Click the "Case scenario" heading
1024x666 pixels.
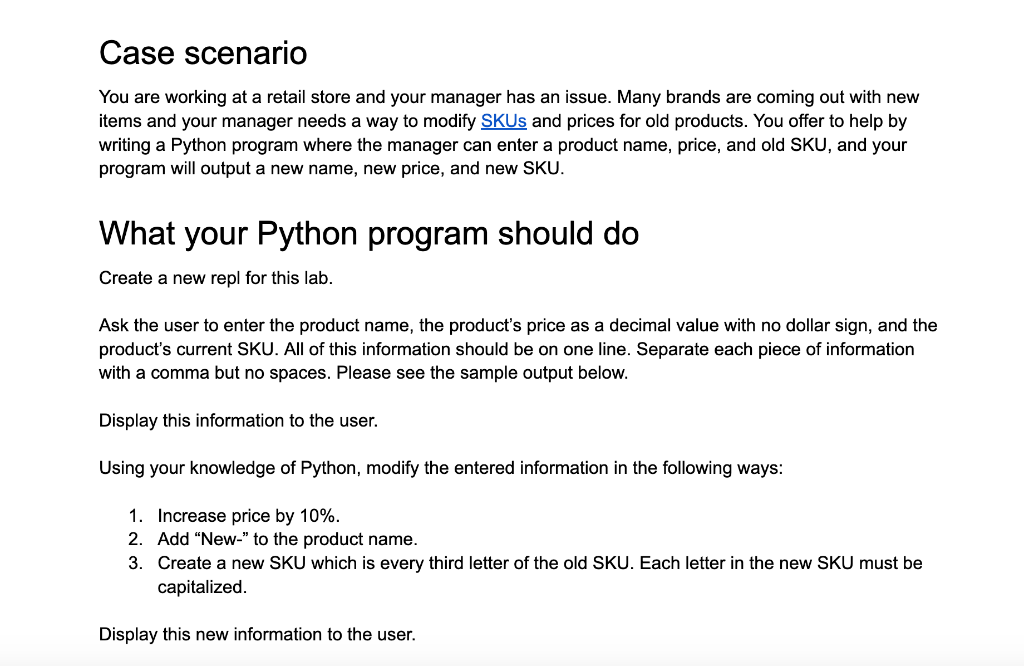tap(203, 52)
